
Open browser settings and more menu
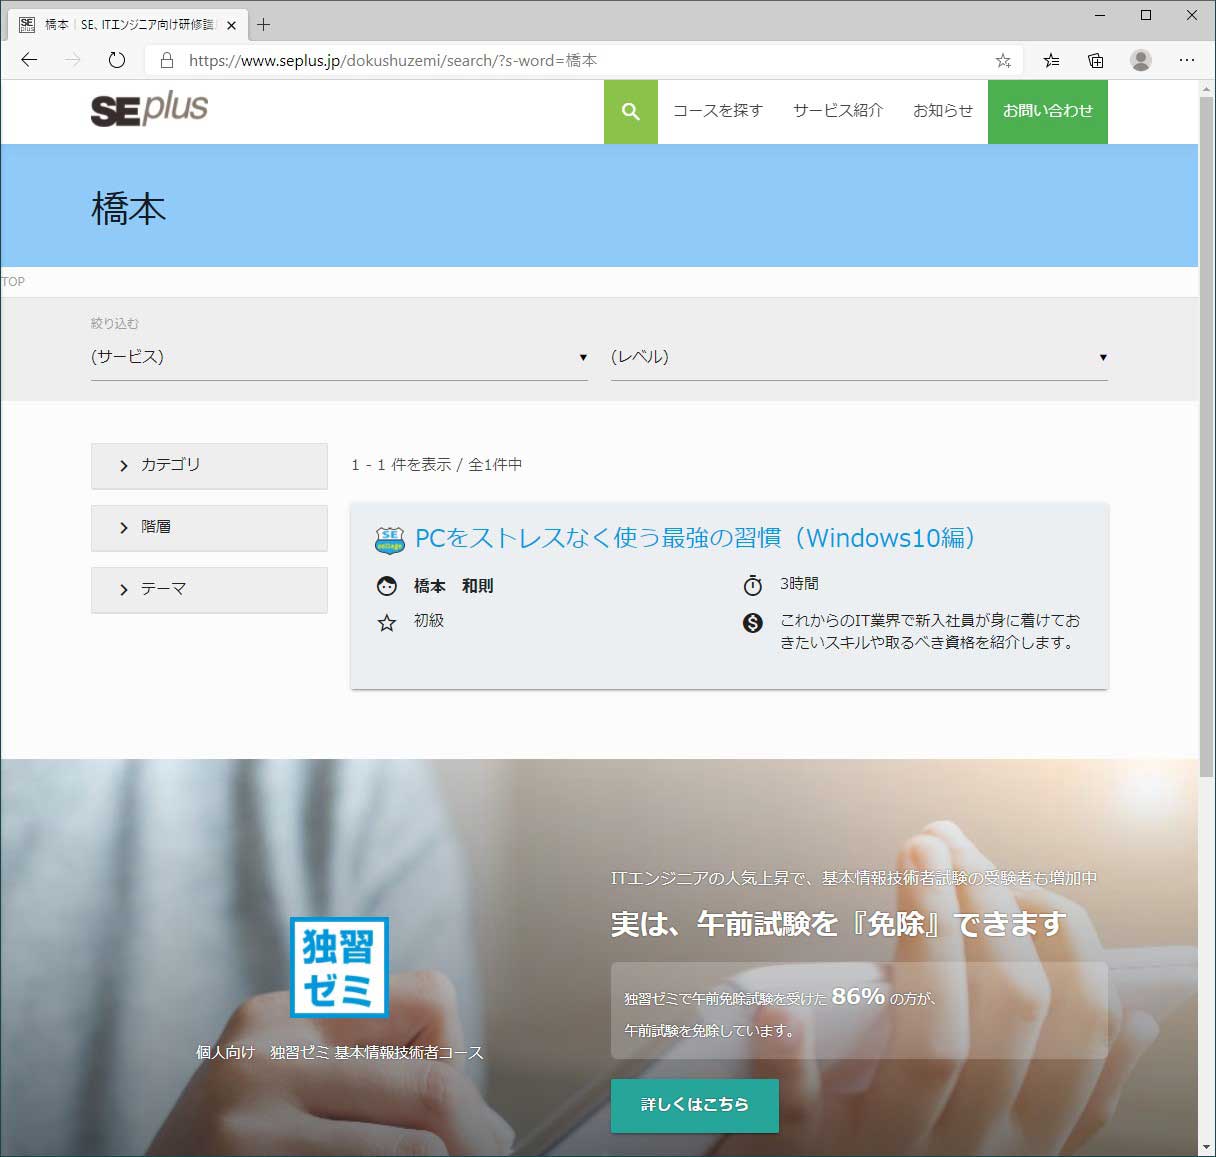1187,60
